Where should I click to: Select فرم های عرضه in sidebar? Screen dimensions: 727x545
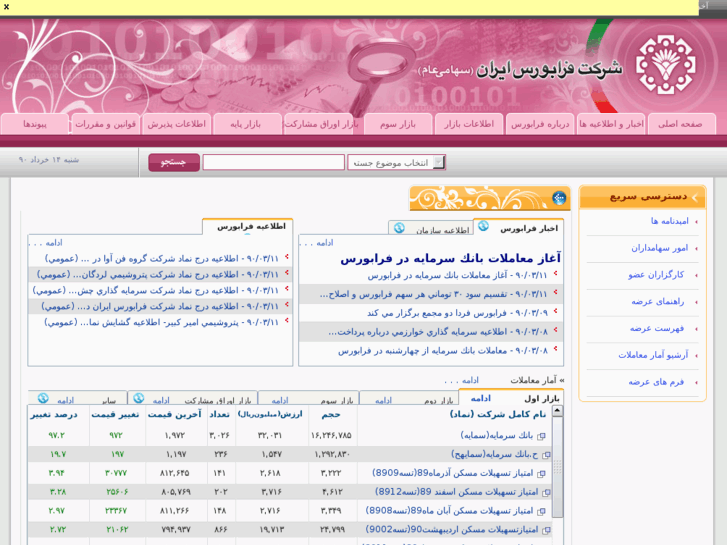coord(656,382)
